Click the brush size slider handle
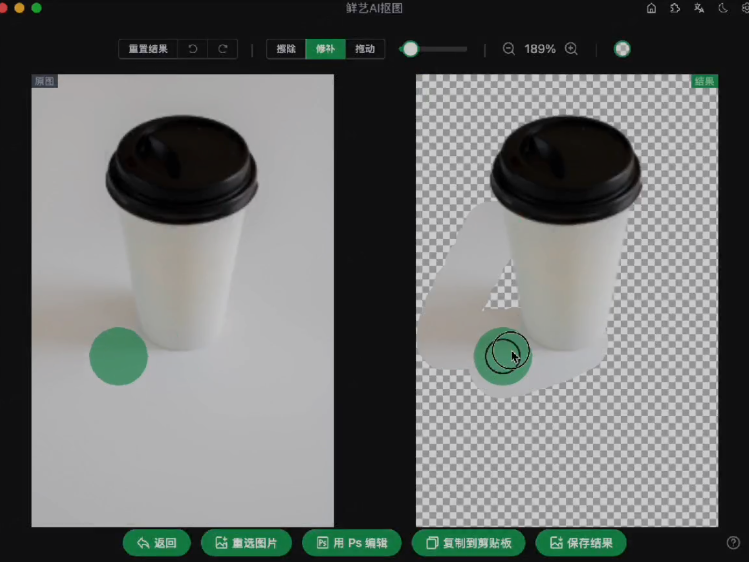749x562 pixels. (410, 49)
